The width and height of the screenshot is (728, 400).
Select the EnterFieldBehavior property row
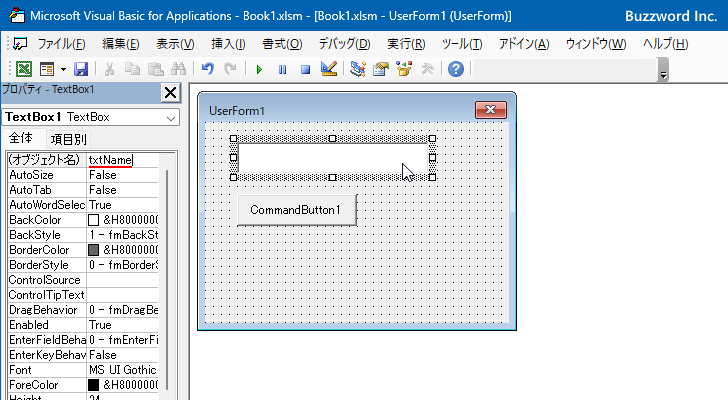[83, 340]
